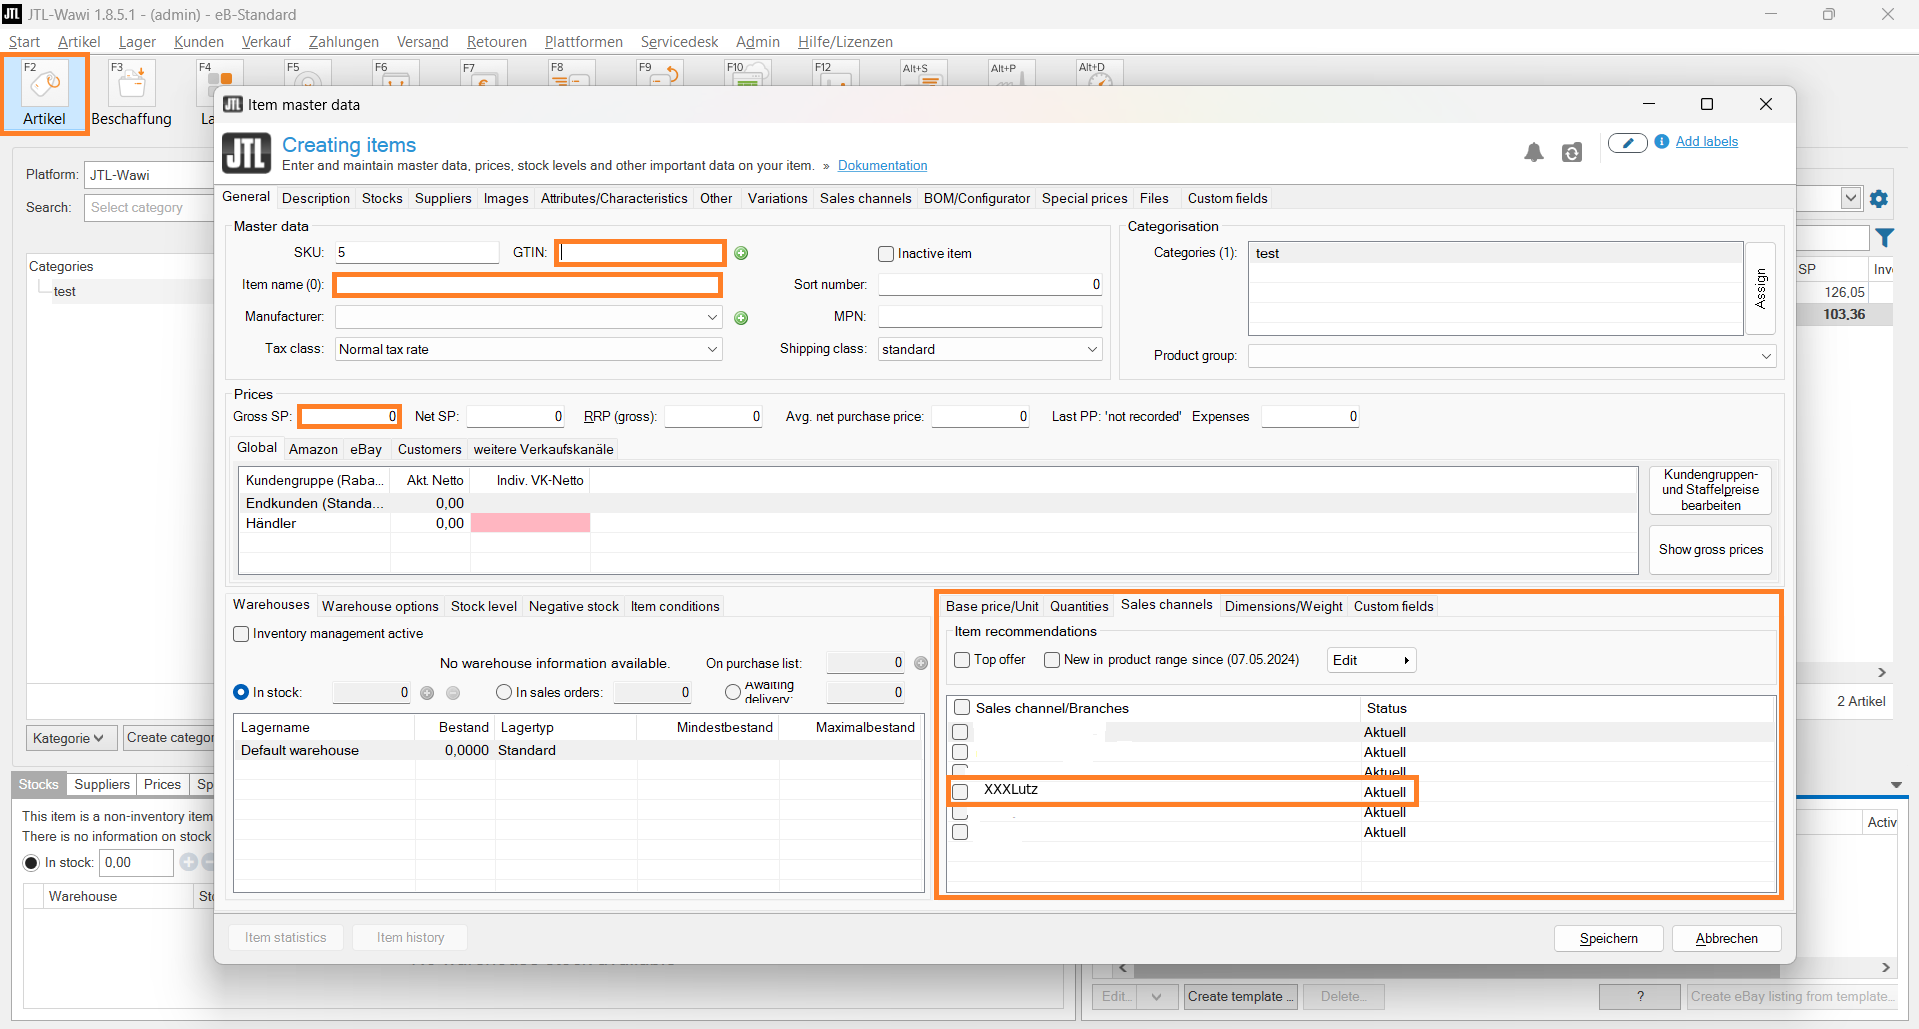Click the green plus next to GTIN

coord(741,253)
